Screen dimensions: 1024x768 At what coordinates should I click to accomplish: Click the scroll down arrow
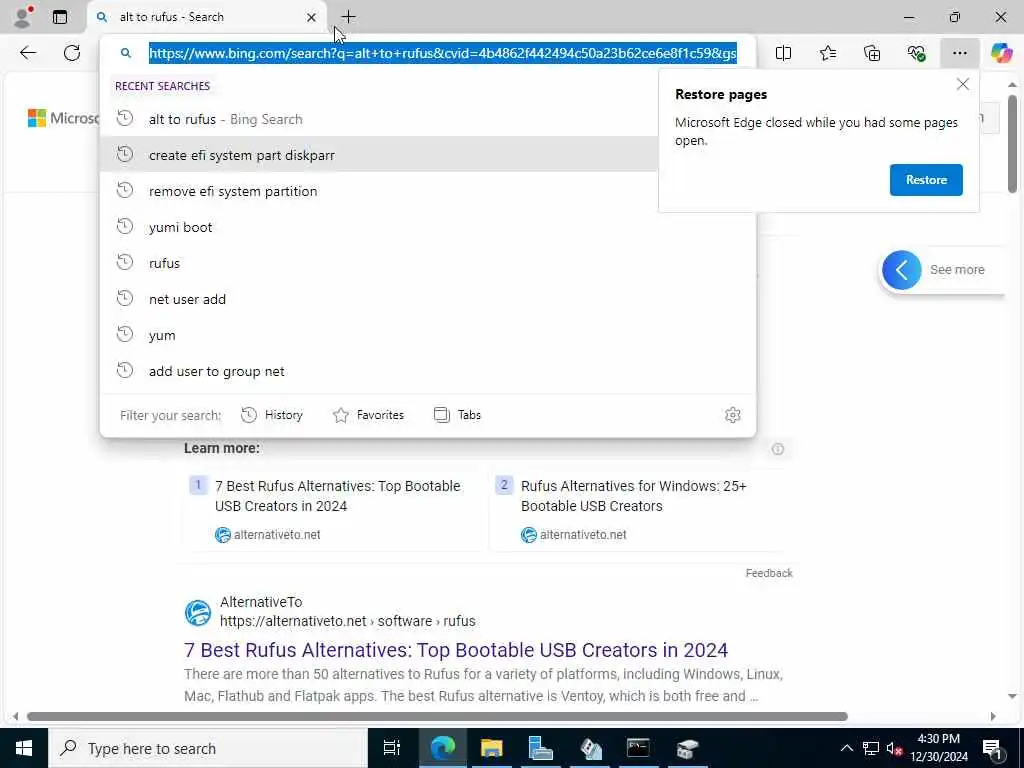(x=1012, y=696)
